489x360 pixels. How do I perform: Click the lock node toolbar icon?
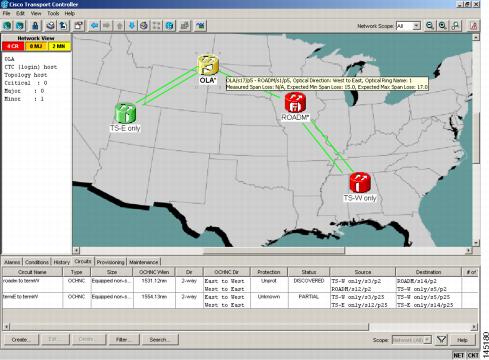point(35,26)
